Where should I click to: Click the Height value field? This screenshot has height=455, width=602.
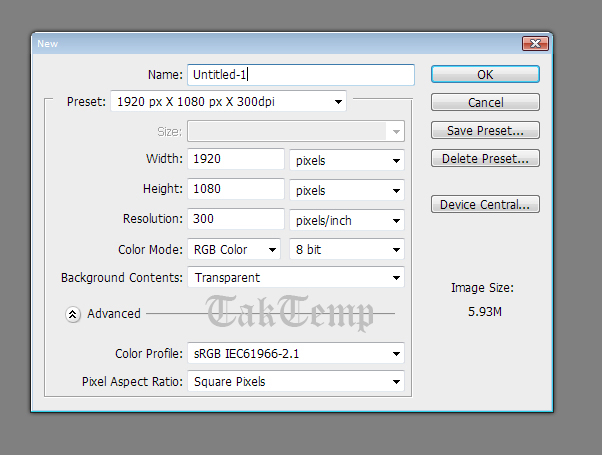click(x=236, y=189)
